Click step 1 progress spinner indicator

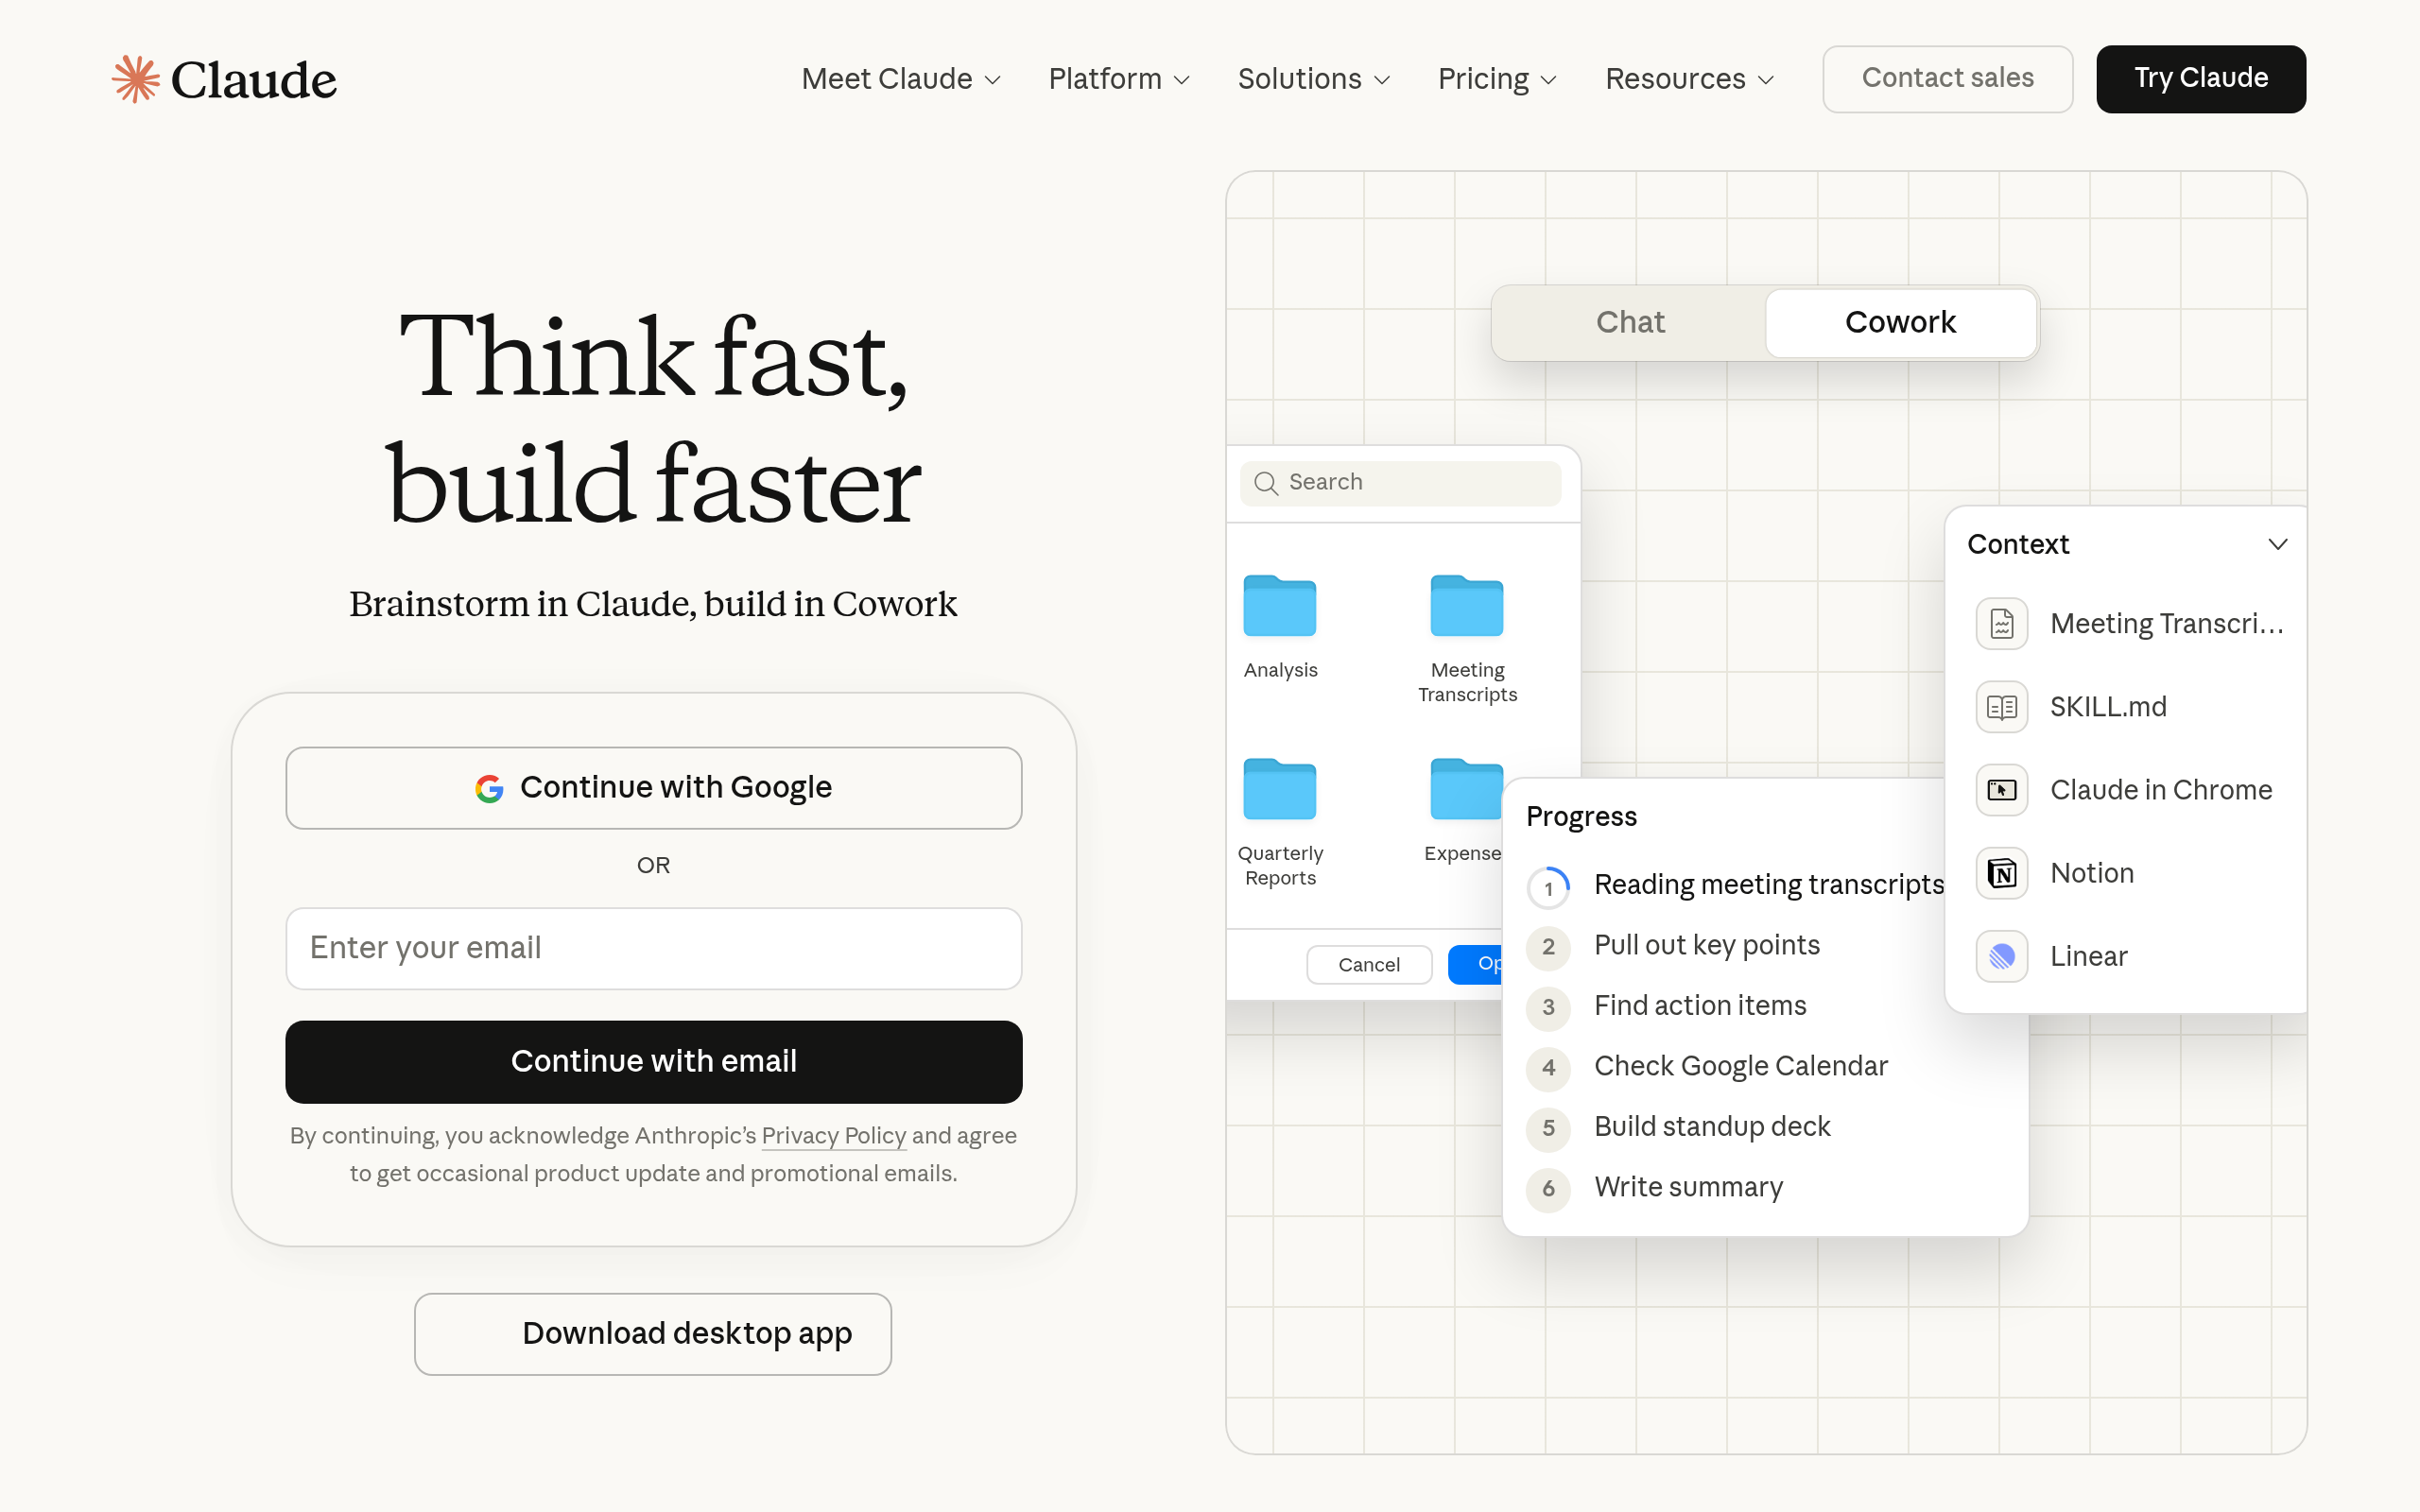point(1548,887)
